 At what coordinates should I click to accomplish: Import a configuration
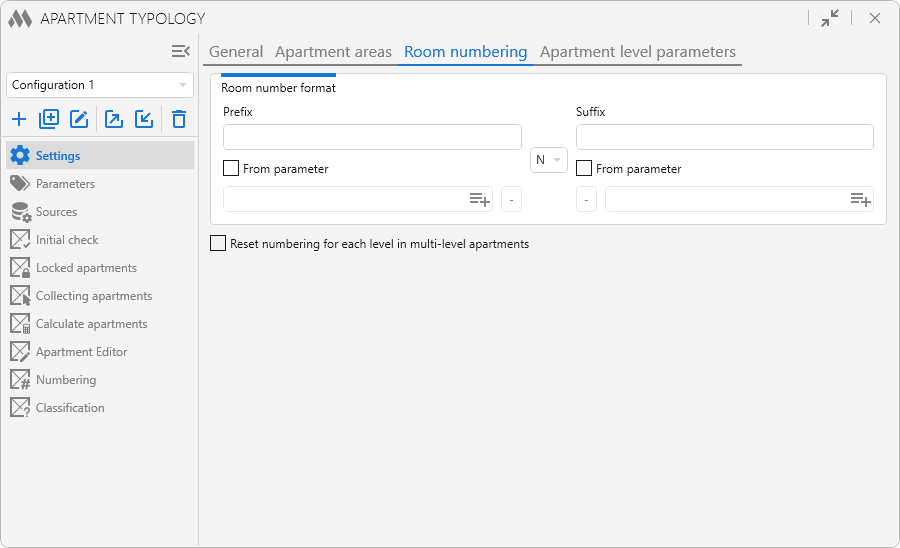tap(144, 120)
